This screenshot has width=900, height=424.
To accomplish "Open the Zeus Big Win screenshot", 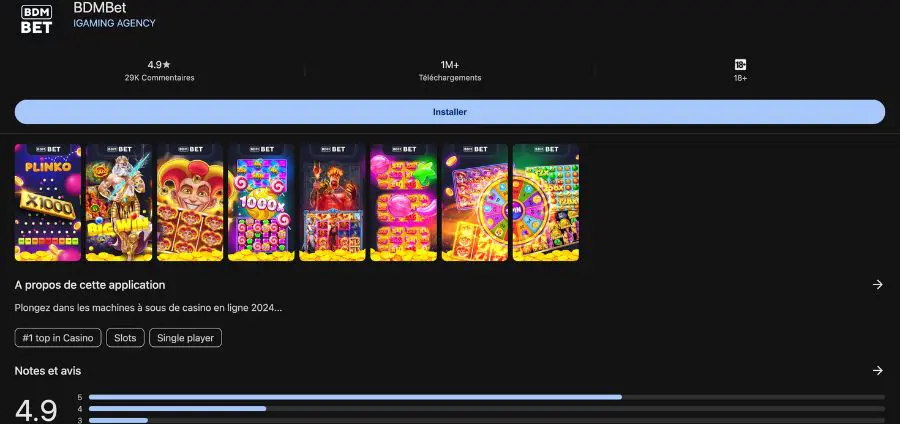I will pos(118,202).
